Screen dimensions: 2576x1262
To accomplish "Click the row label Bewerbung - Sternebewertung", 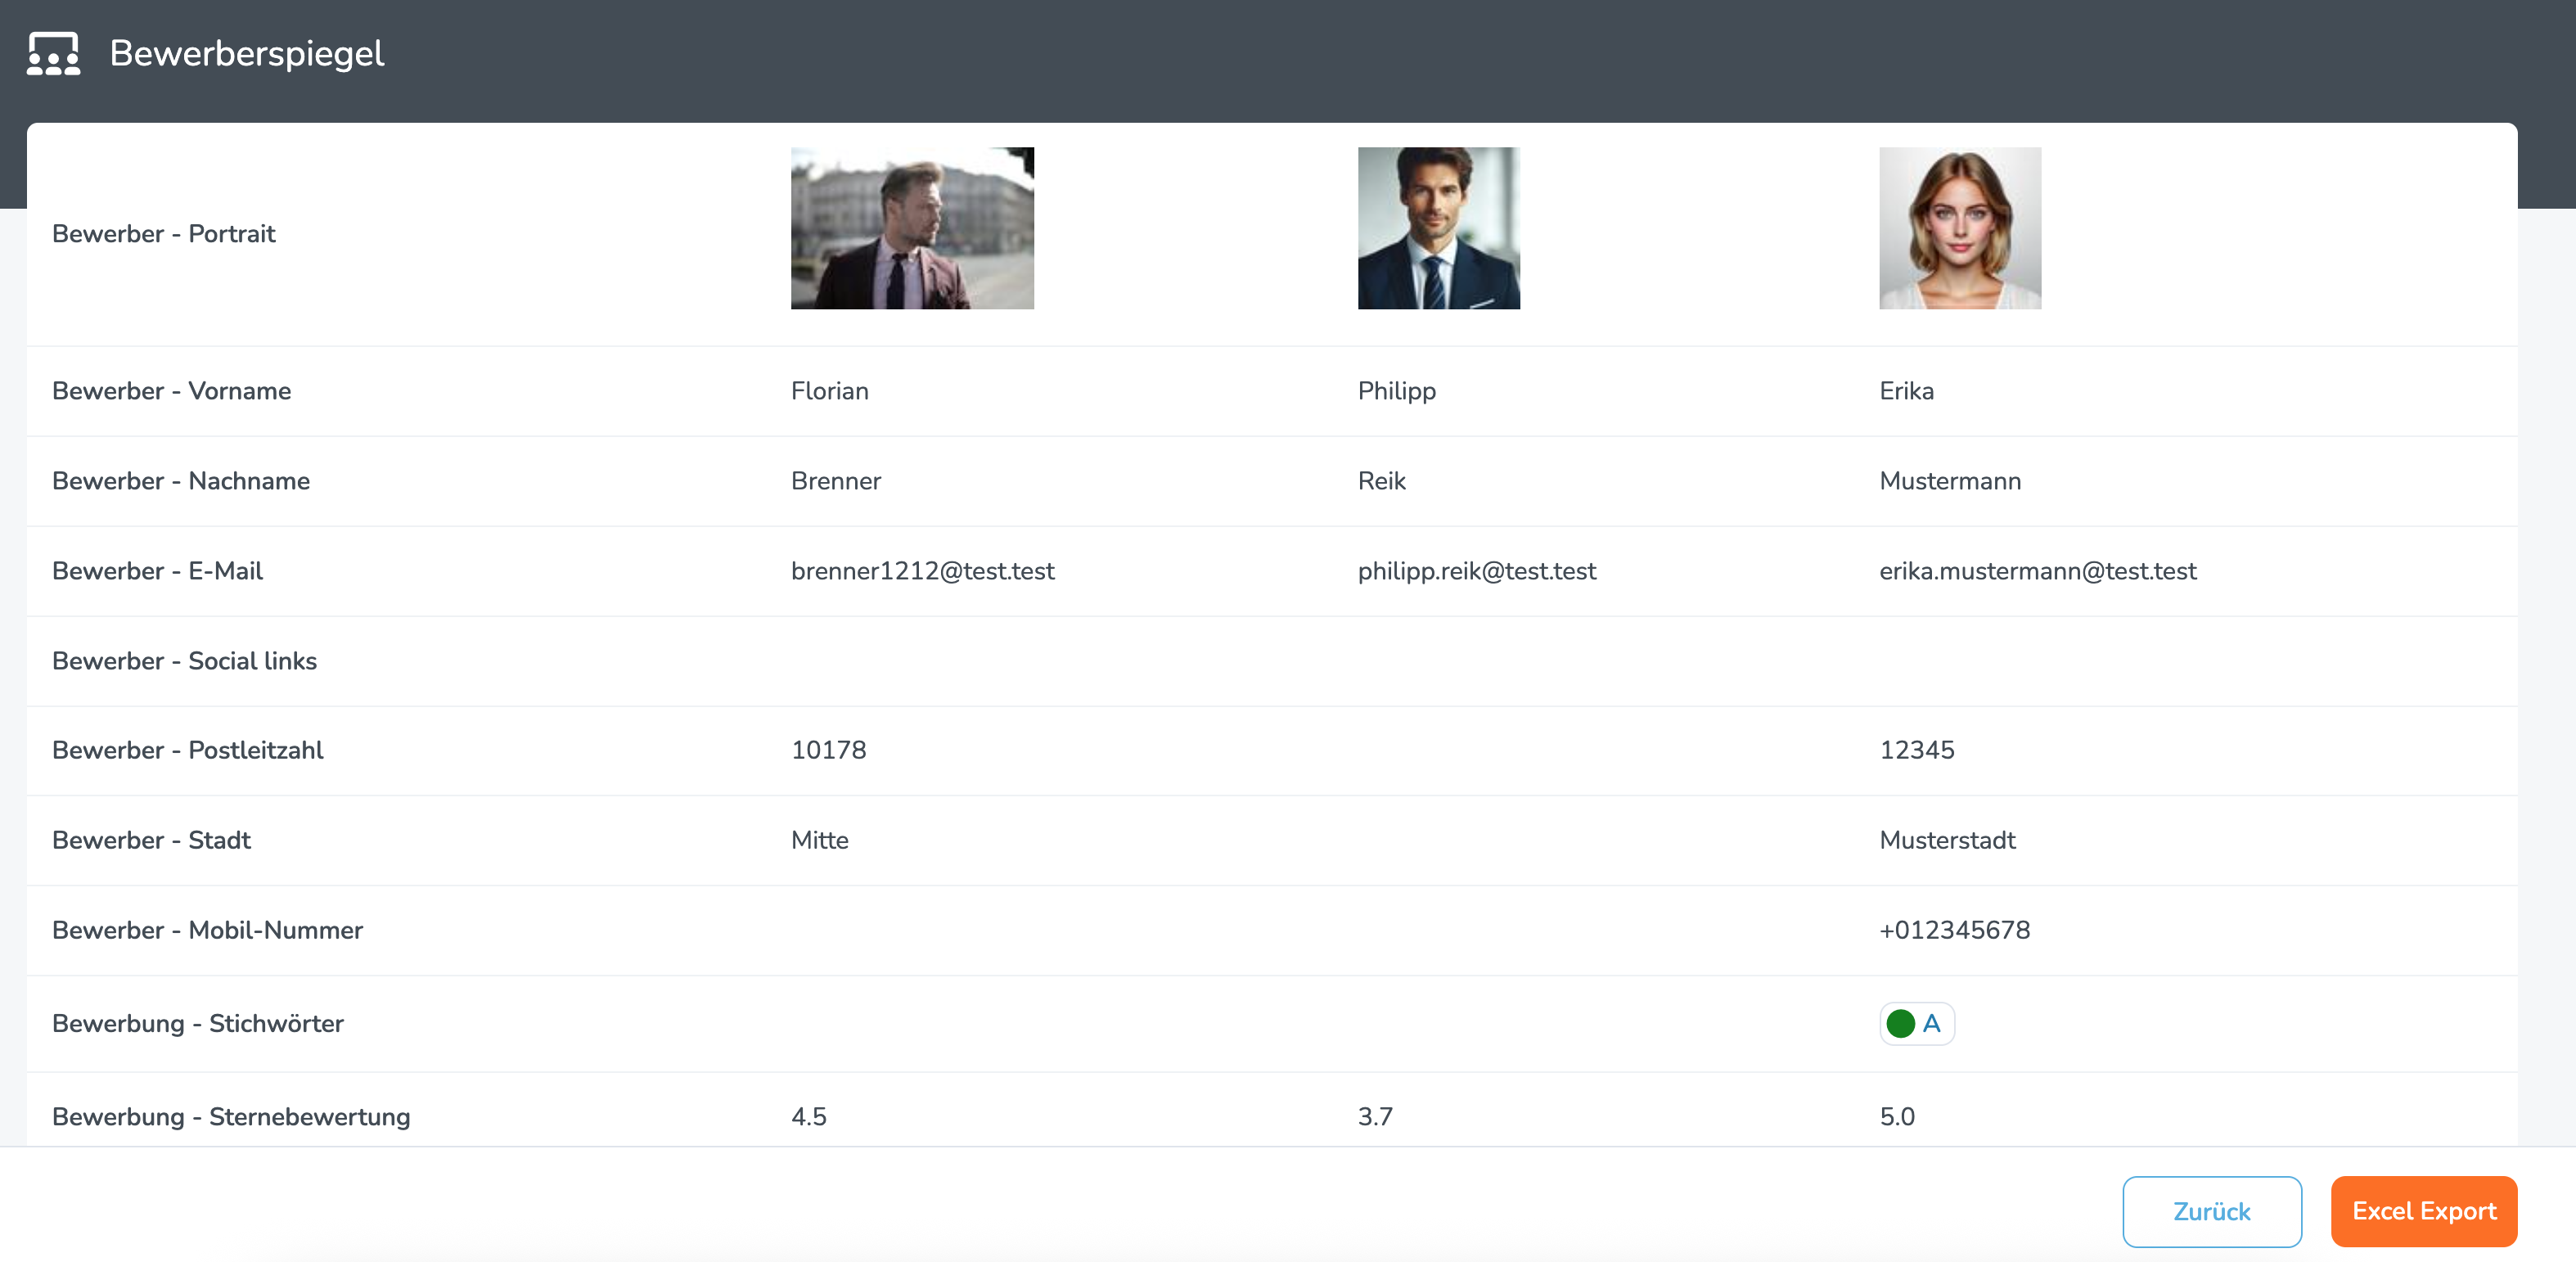I will (x=231, y=1116).
